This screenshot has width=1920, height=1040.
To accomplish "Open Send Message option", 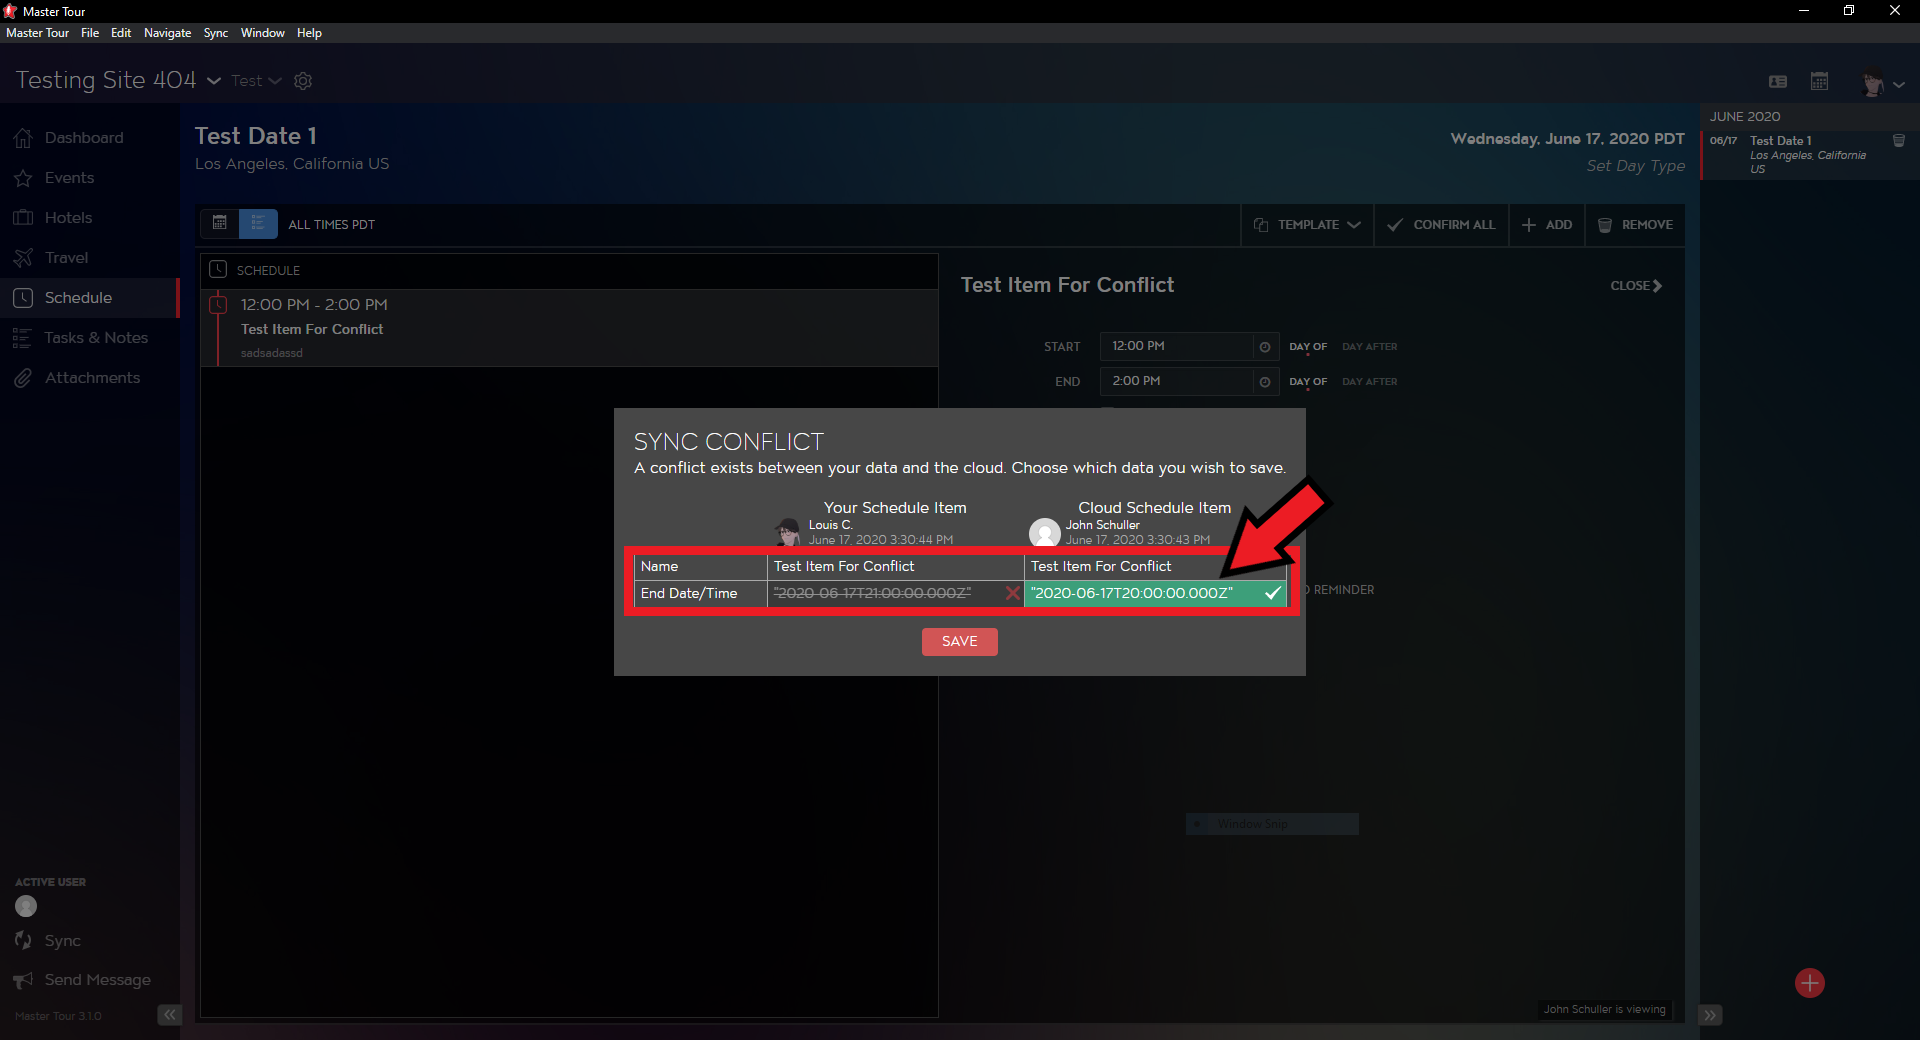I will click(97, 980).
